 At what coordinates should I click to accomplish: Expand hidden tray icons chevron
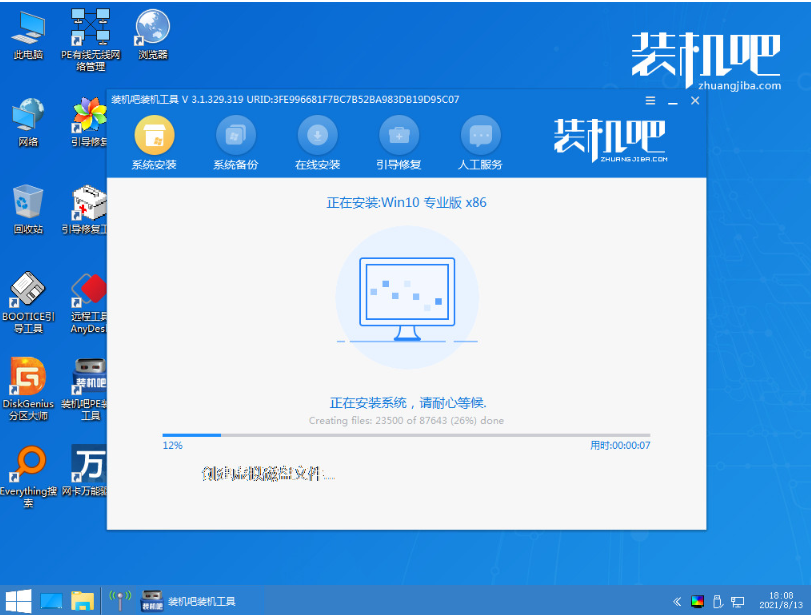click(677, 602)
